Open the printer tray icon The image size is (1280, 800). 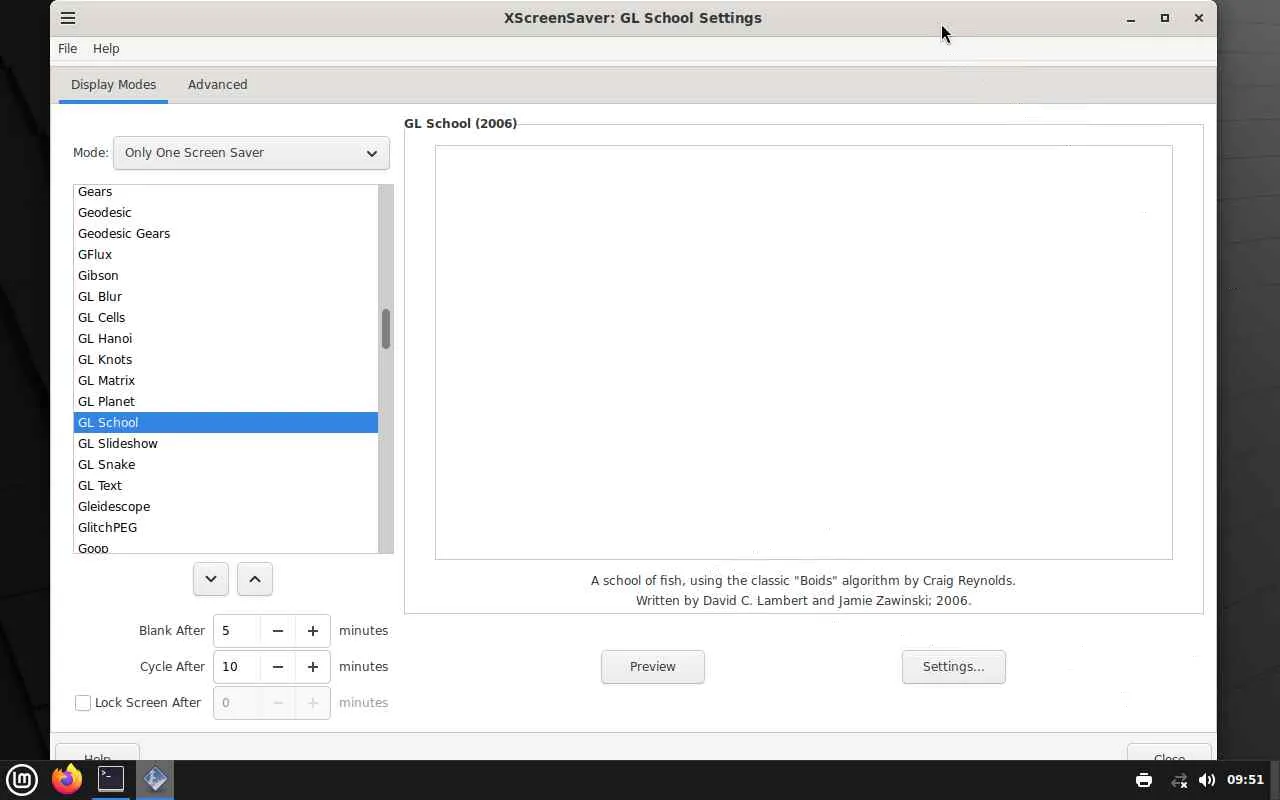pos(1144,780)
